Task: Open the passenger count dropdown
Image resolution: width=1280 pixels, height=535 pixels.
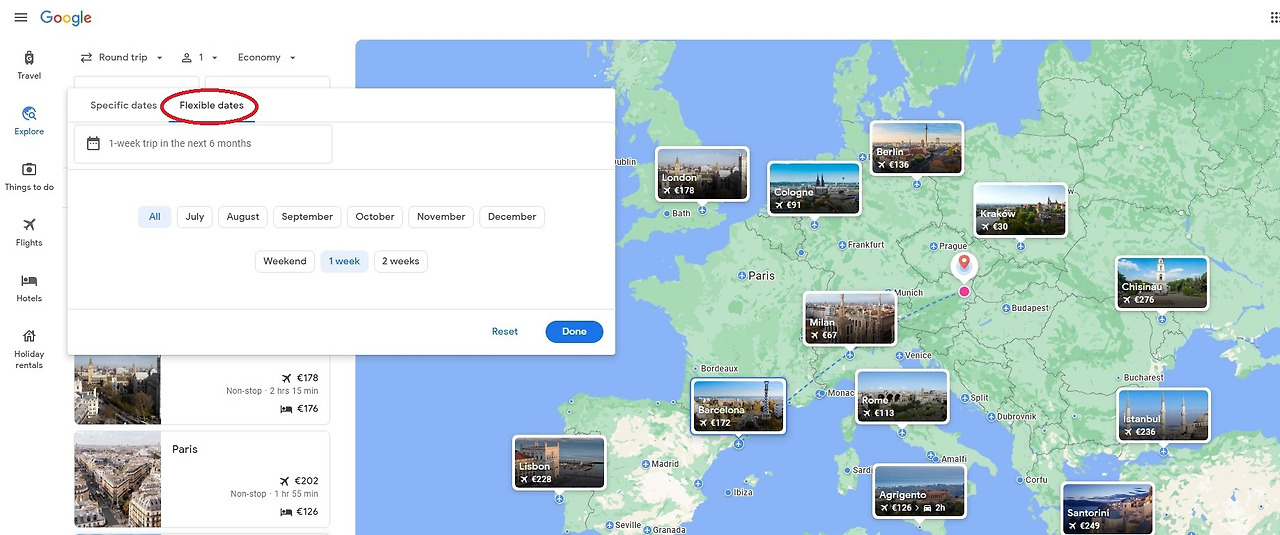Action: 200,57
